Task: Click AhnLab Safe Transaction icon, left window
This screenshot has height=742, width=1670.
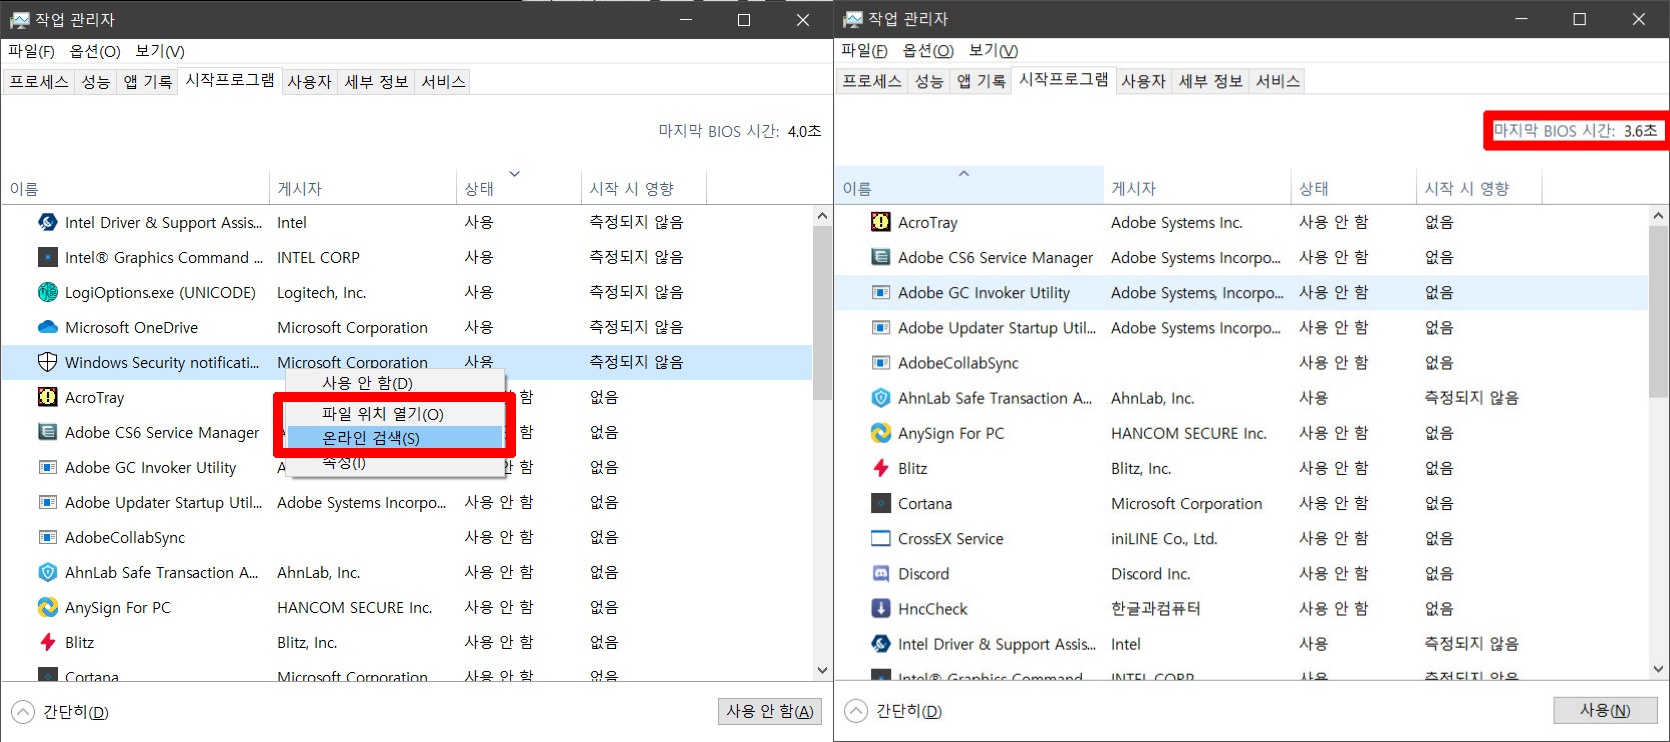Action: (x=47, y=572)
